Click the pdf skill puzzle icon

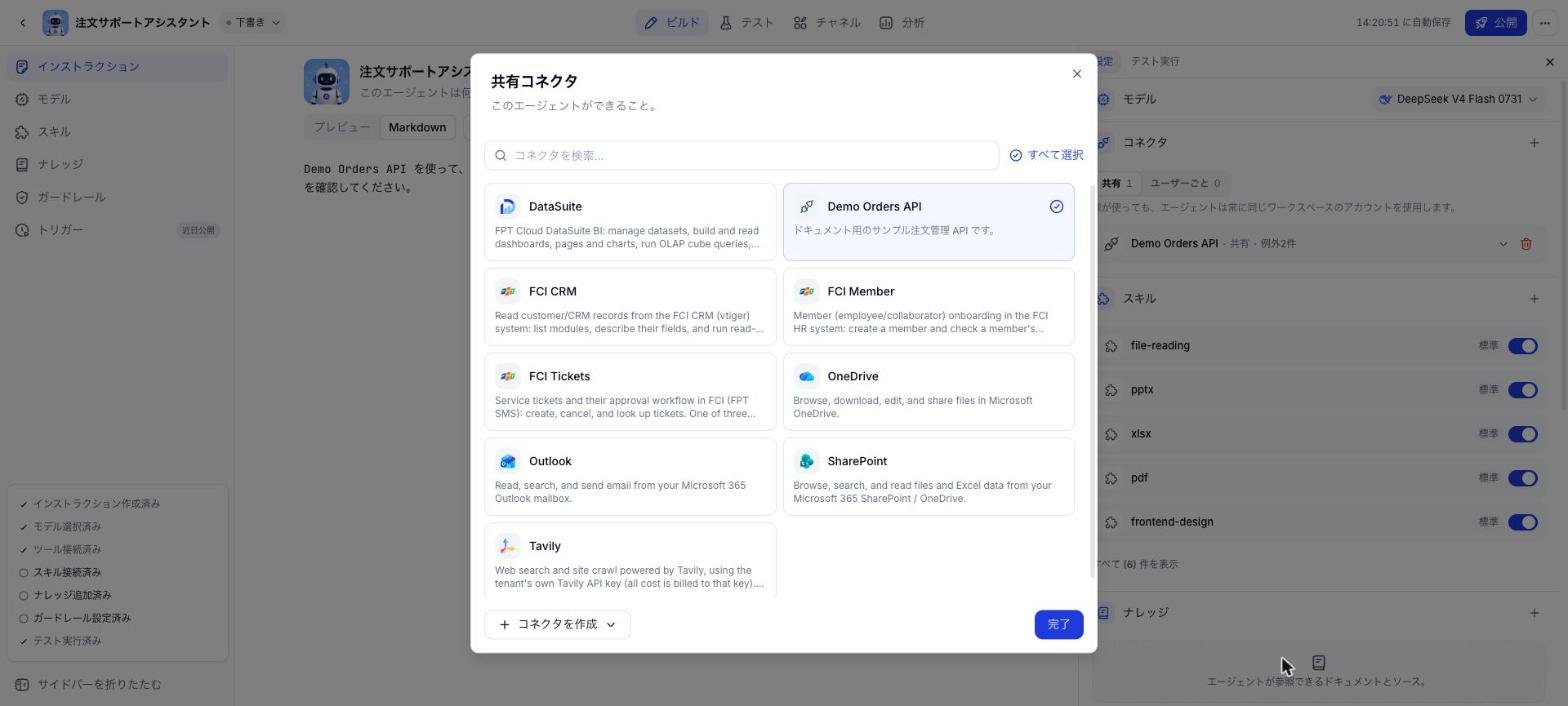coord(1111,478)
